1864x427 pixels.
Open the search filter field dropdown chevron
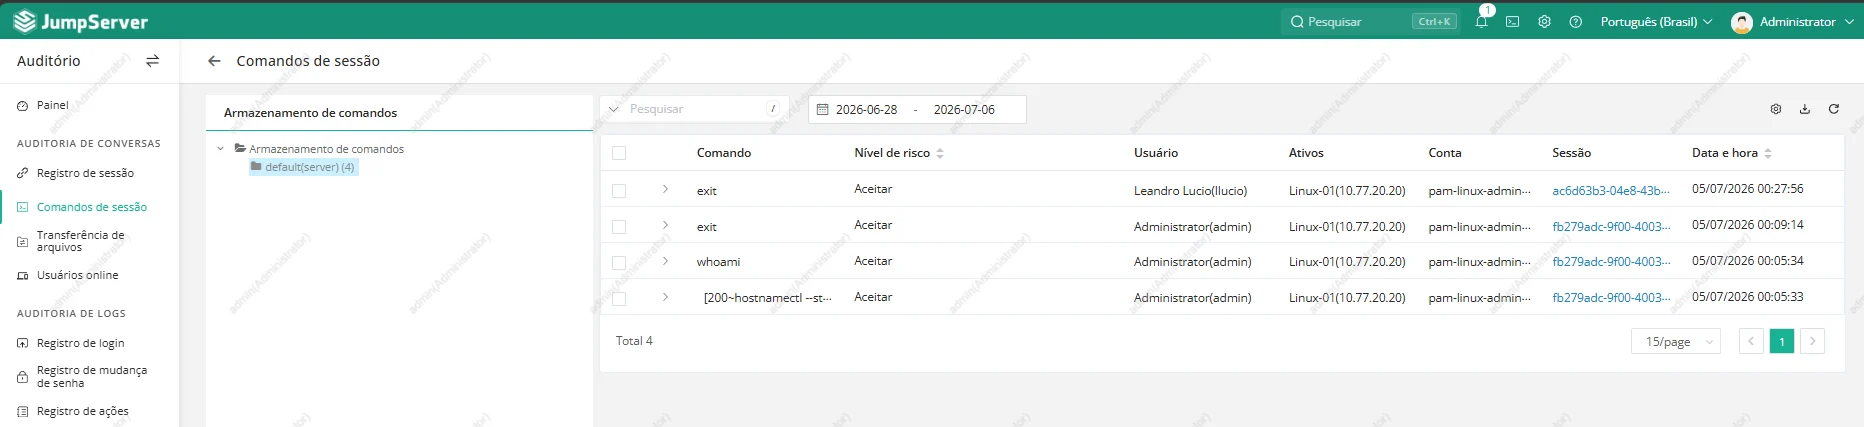pyautogui.click(x=614, y=109)
